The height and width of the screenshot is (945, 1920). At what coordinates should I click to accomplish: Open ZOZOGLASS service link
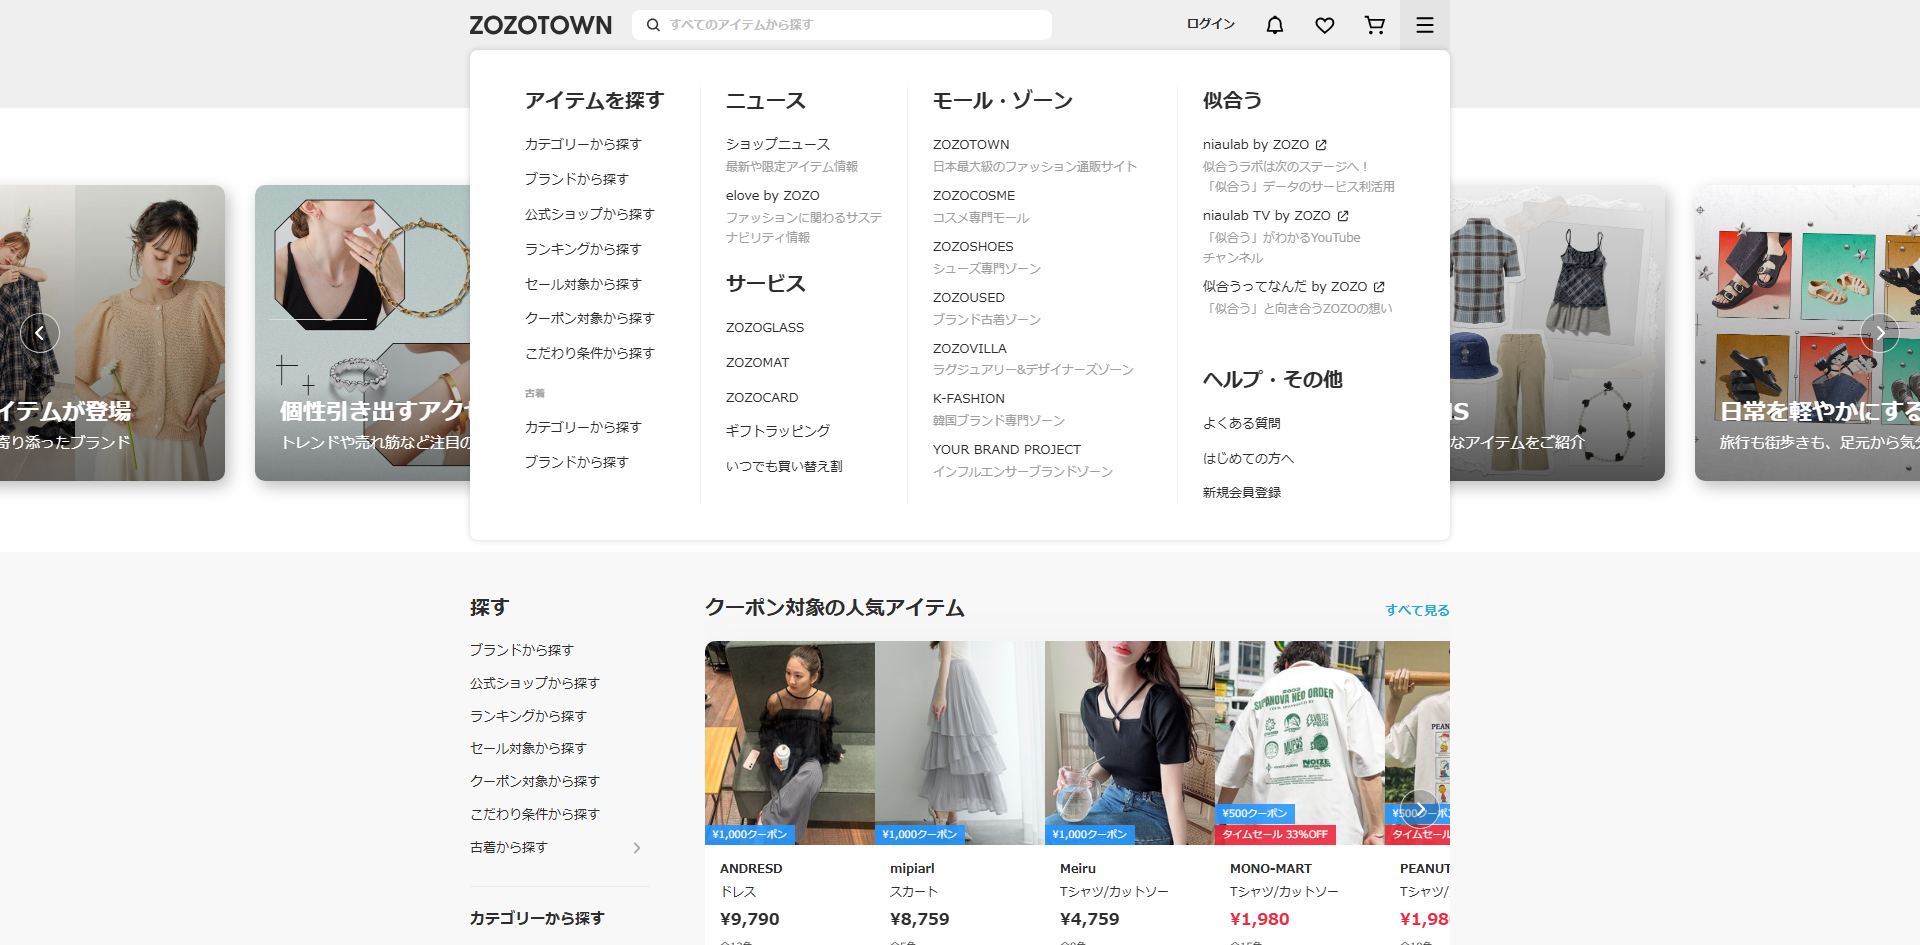point(765,327)
